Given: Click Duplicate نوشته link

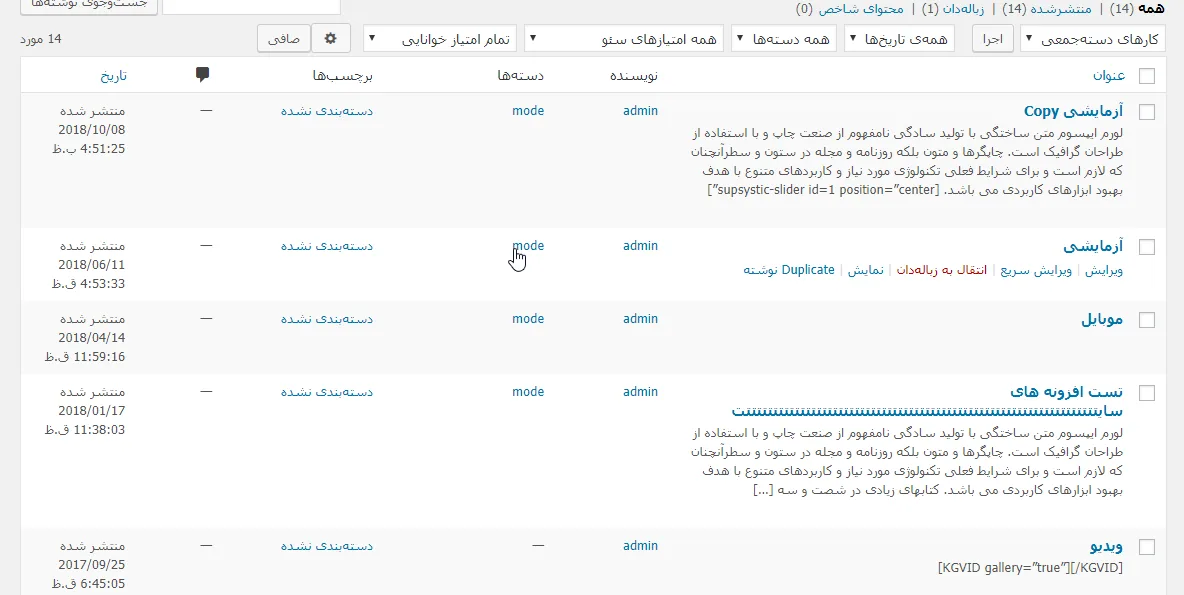Looking at the screenshot, I should pos(789,270).
